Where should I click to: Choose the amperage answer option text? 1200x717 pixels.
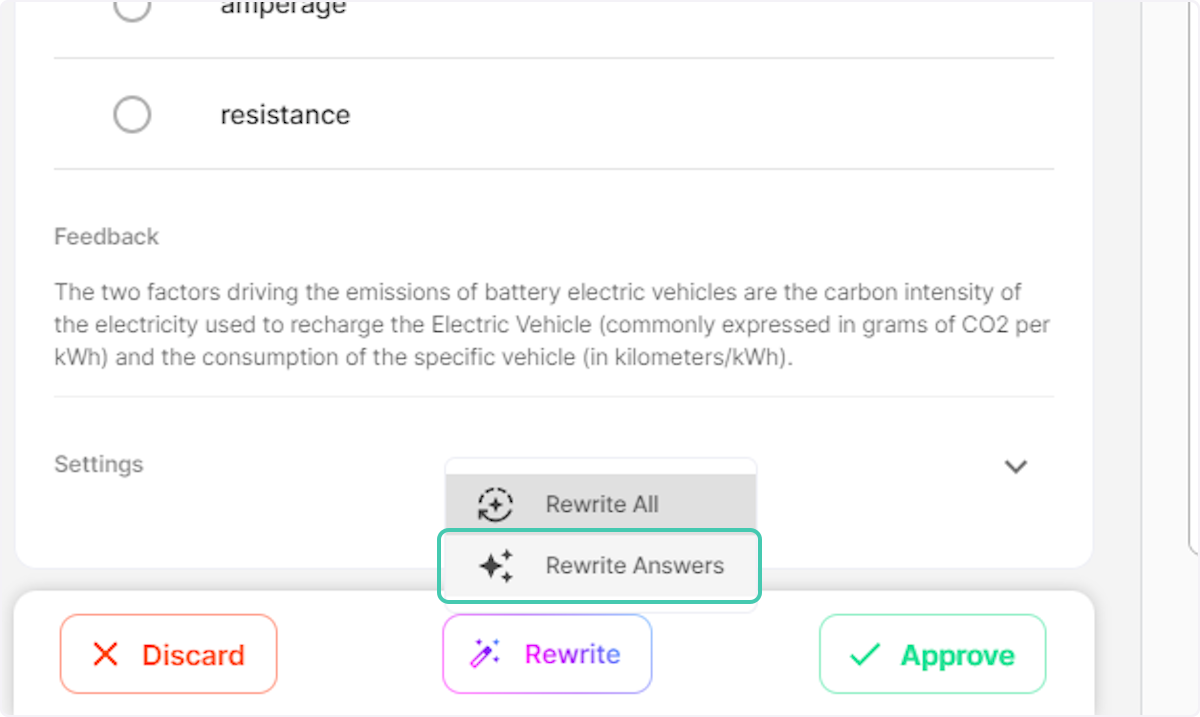point(283,8)
